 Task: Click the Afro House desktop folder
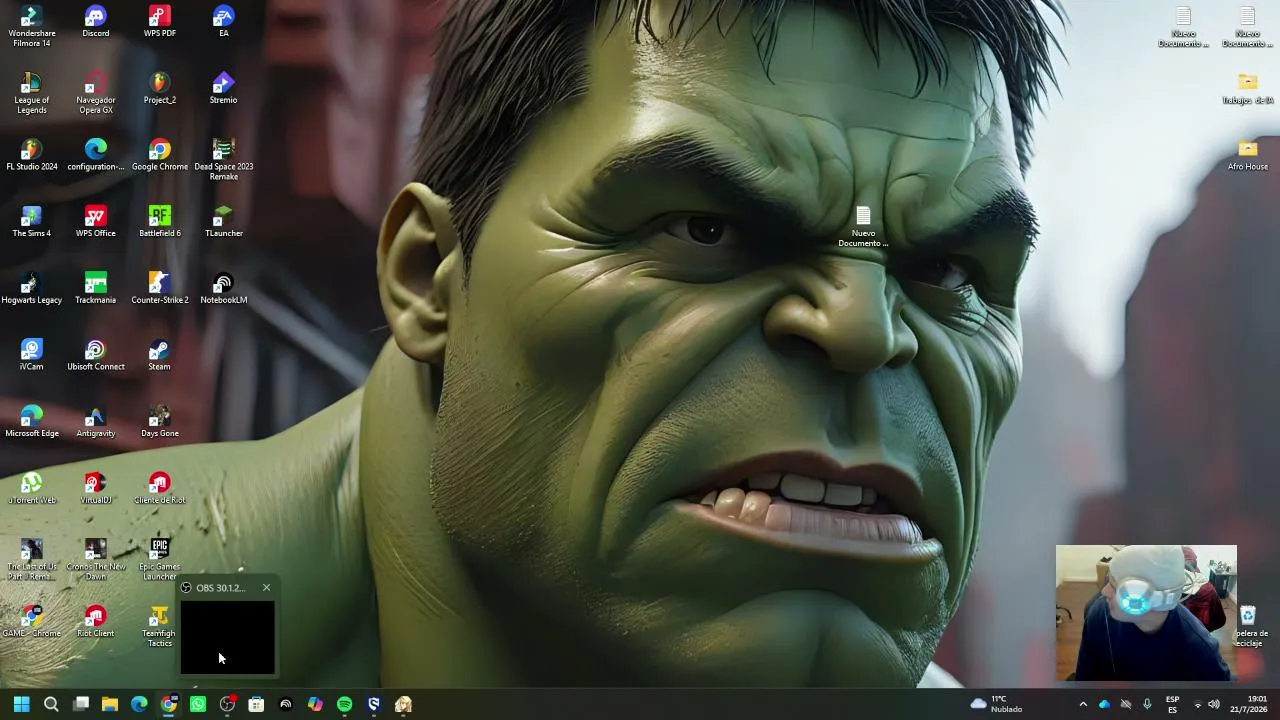[1248, 155]
